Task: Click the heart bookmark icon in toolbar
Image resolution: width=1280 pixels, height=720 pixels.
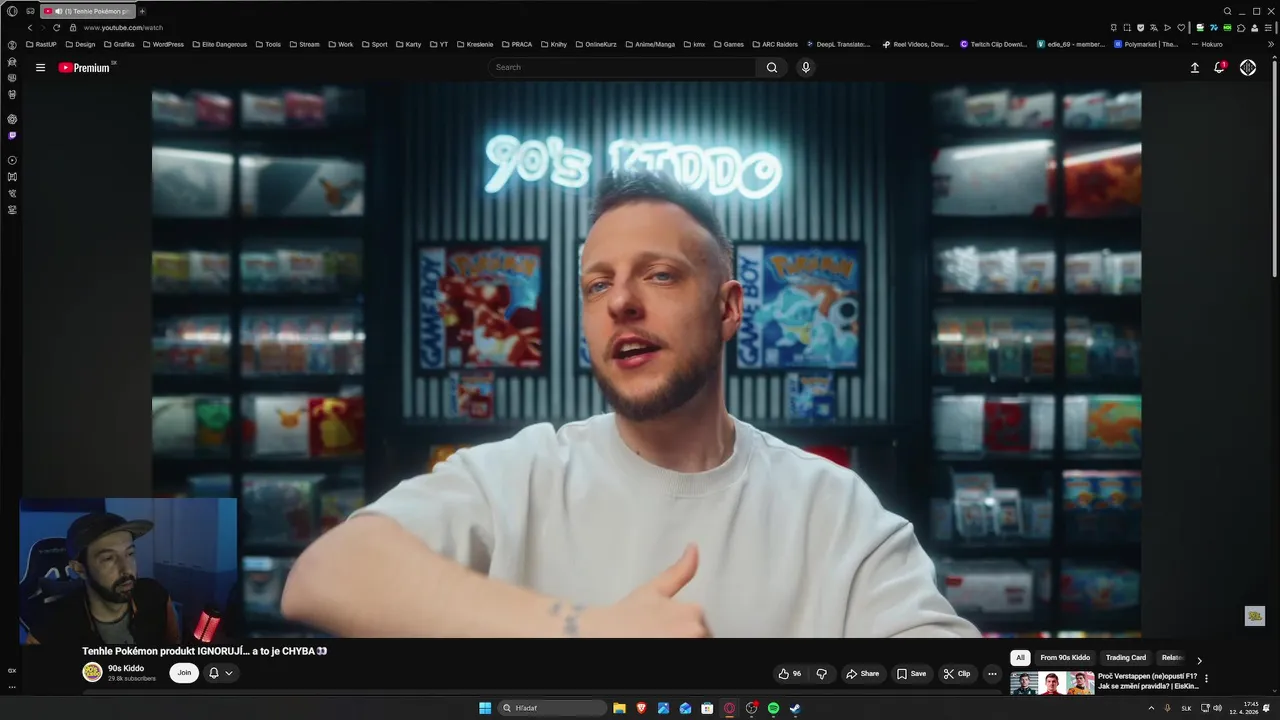Action: [x=1181, y=28]
